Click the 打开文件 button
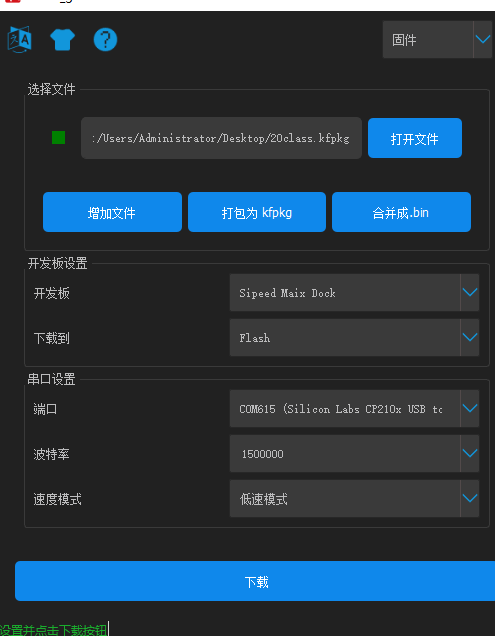Viewport: 495px width, 636px height. pos(415,138)
